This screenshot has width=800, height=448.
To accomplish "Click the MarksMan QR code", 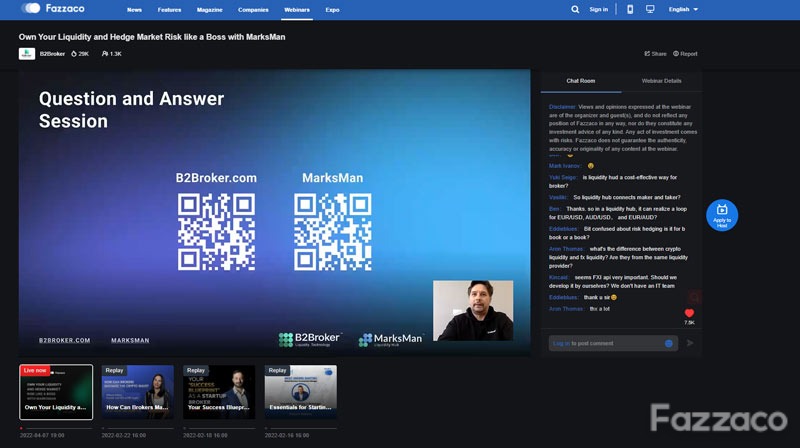I will [x=333, y=232].
